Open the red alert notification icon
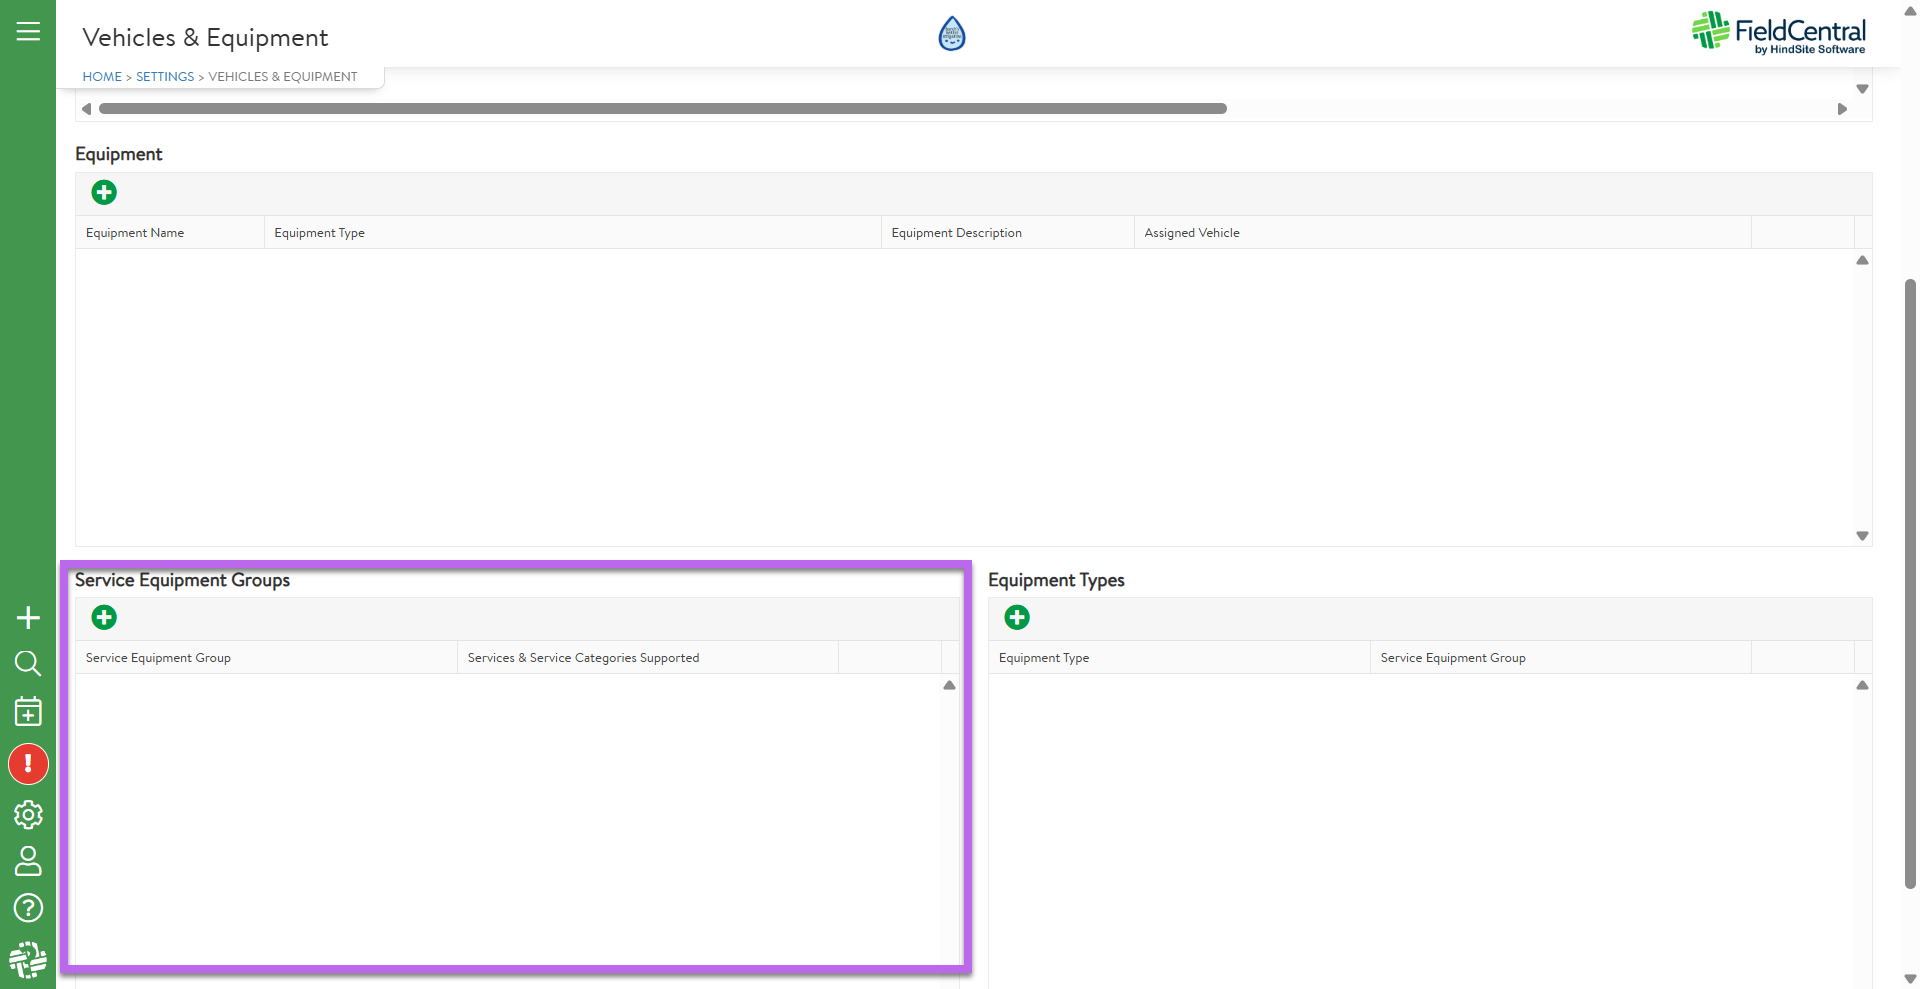1920x989 pixels. (x=28, y=764)
